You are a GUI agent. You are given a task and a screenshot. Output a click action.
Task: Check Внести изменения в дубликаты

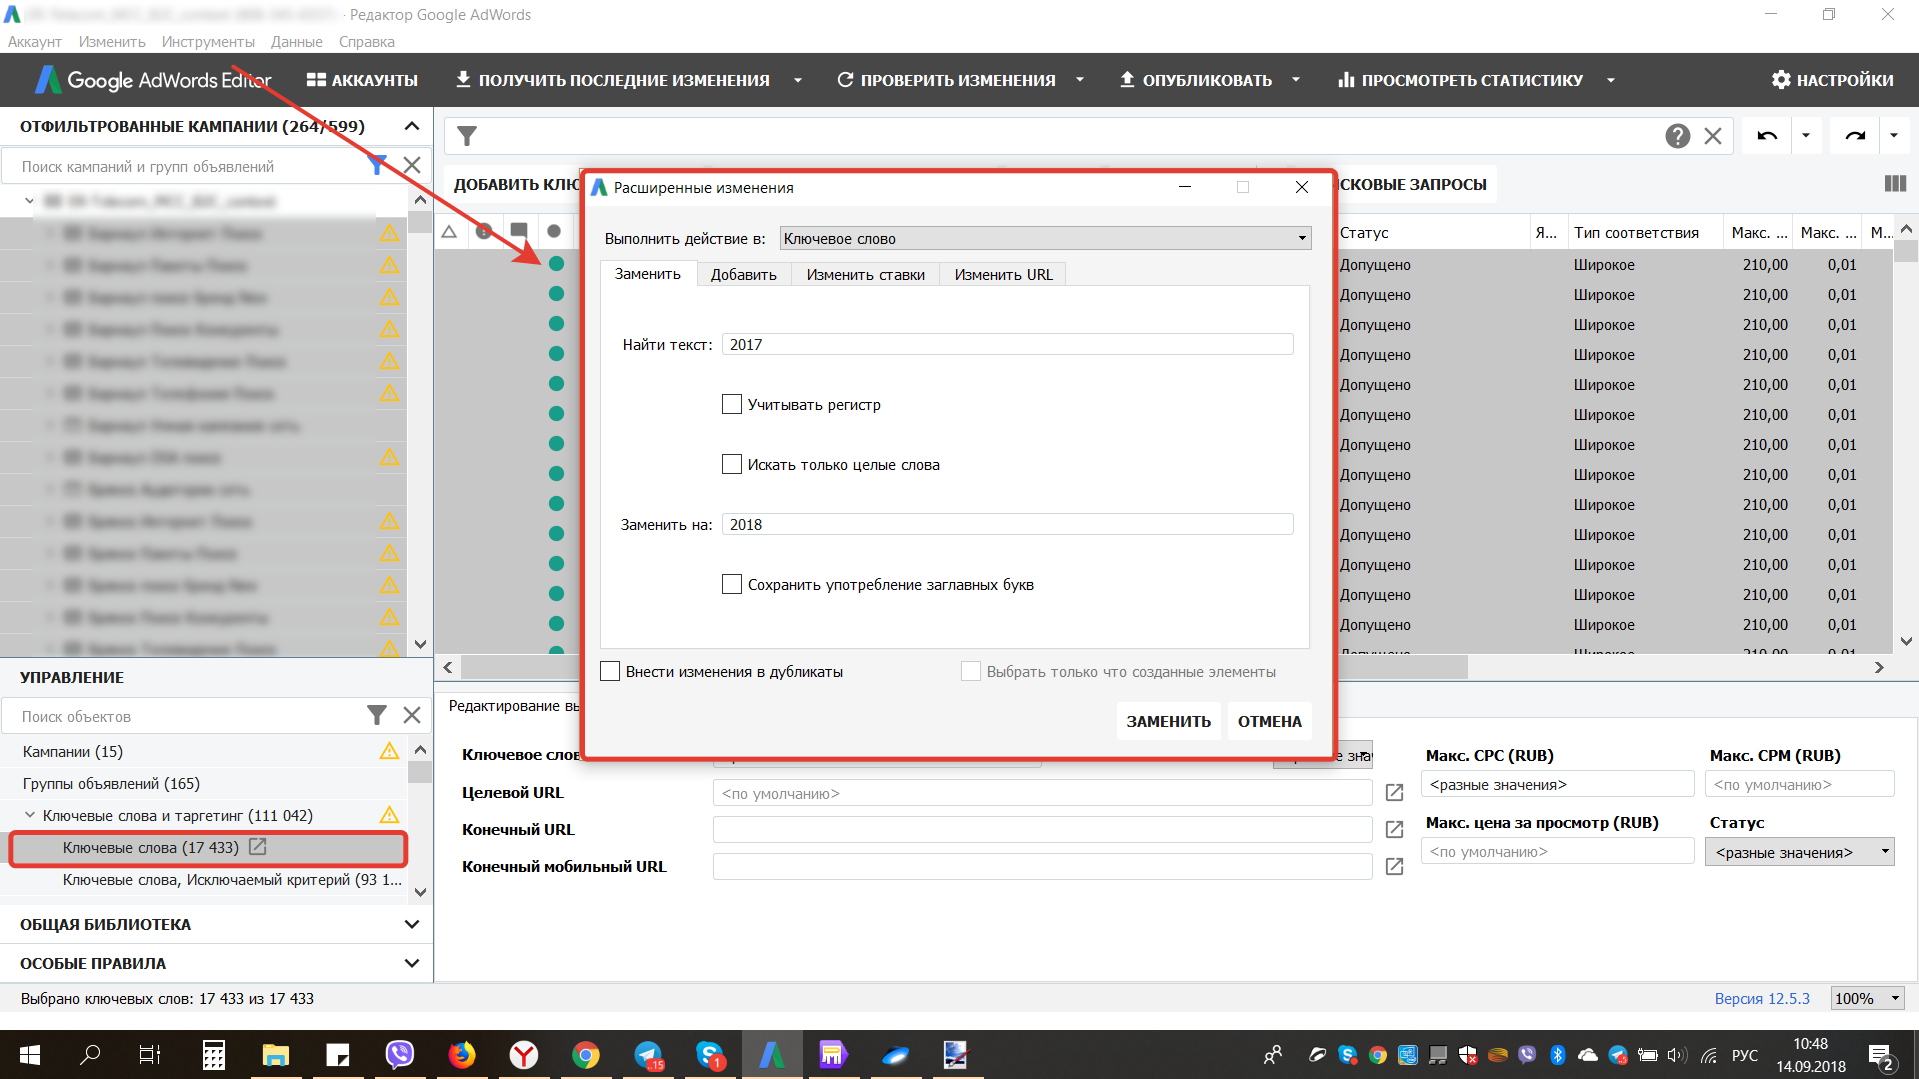610,671
